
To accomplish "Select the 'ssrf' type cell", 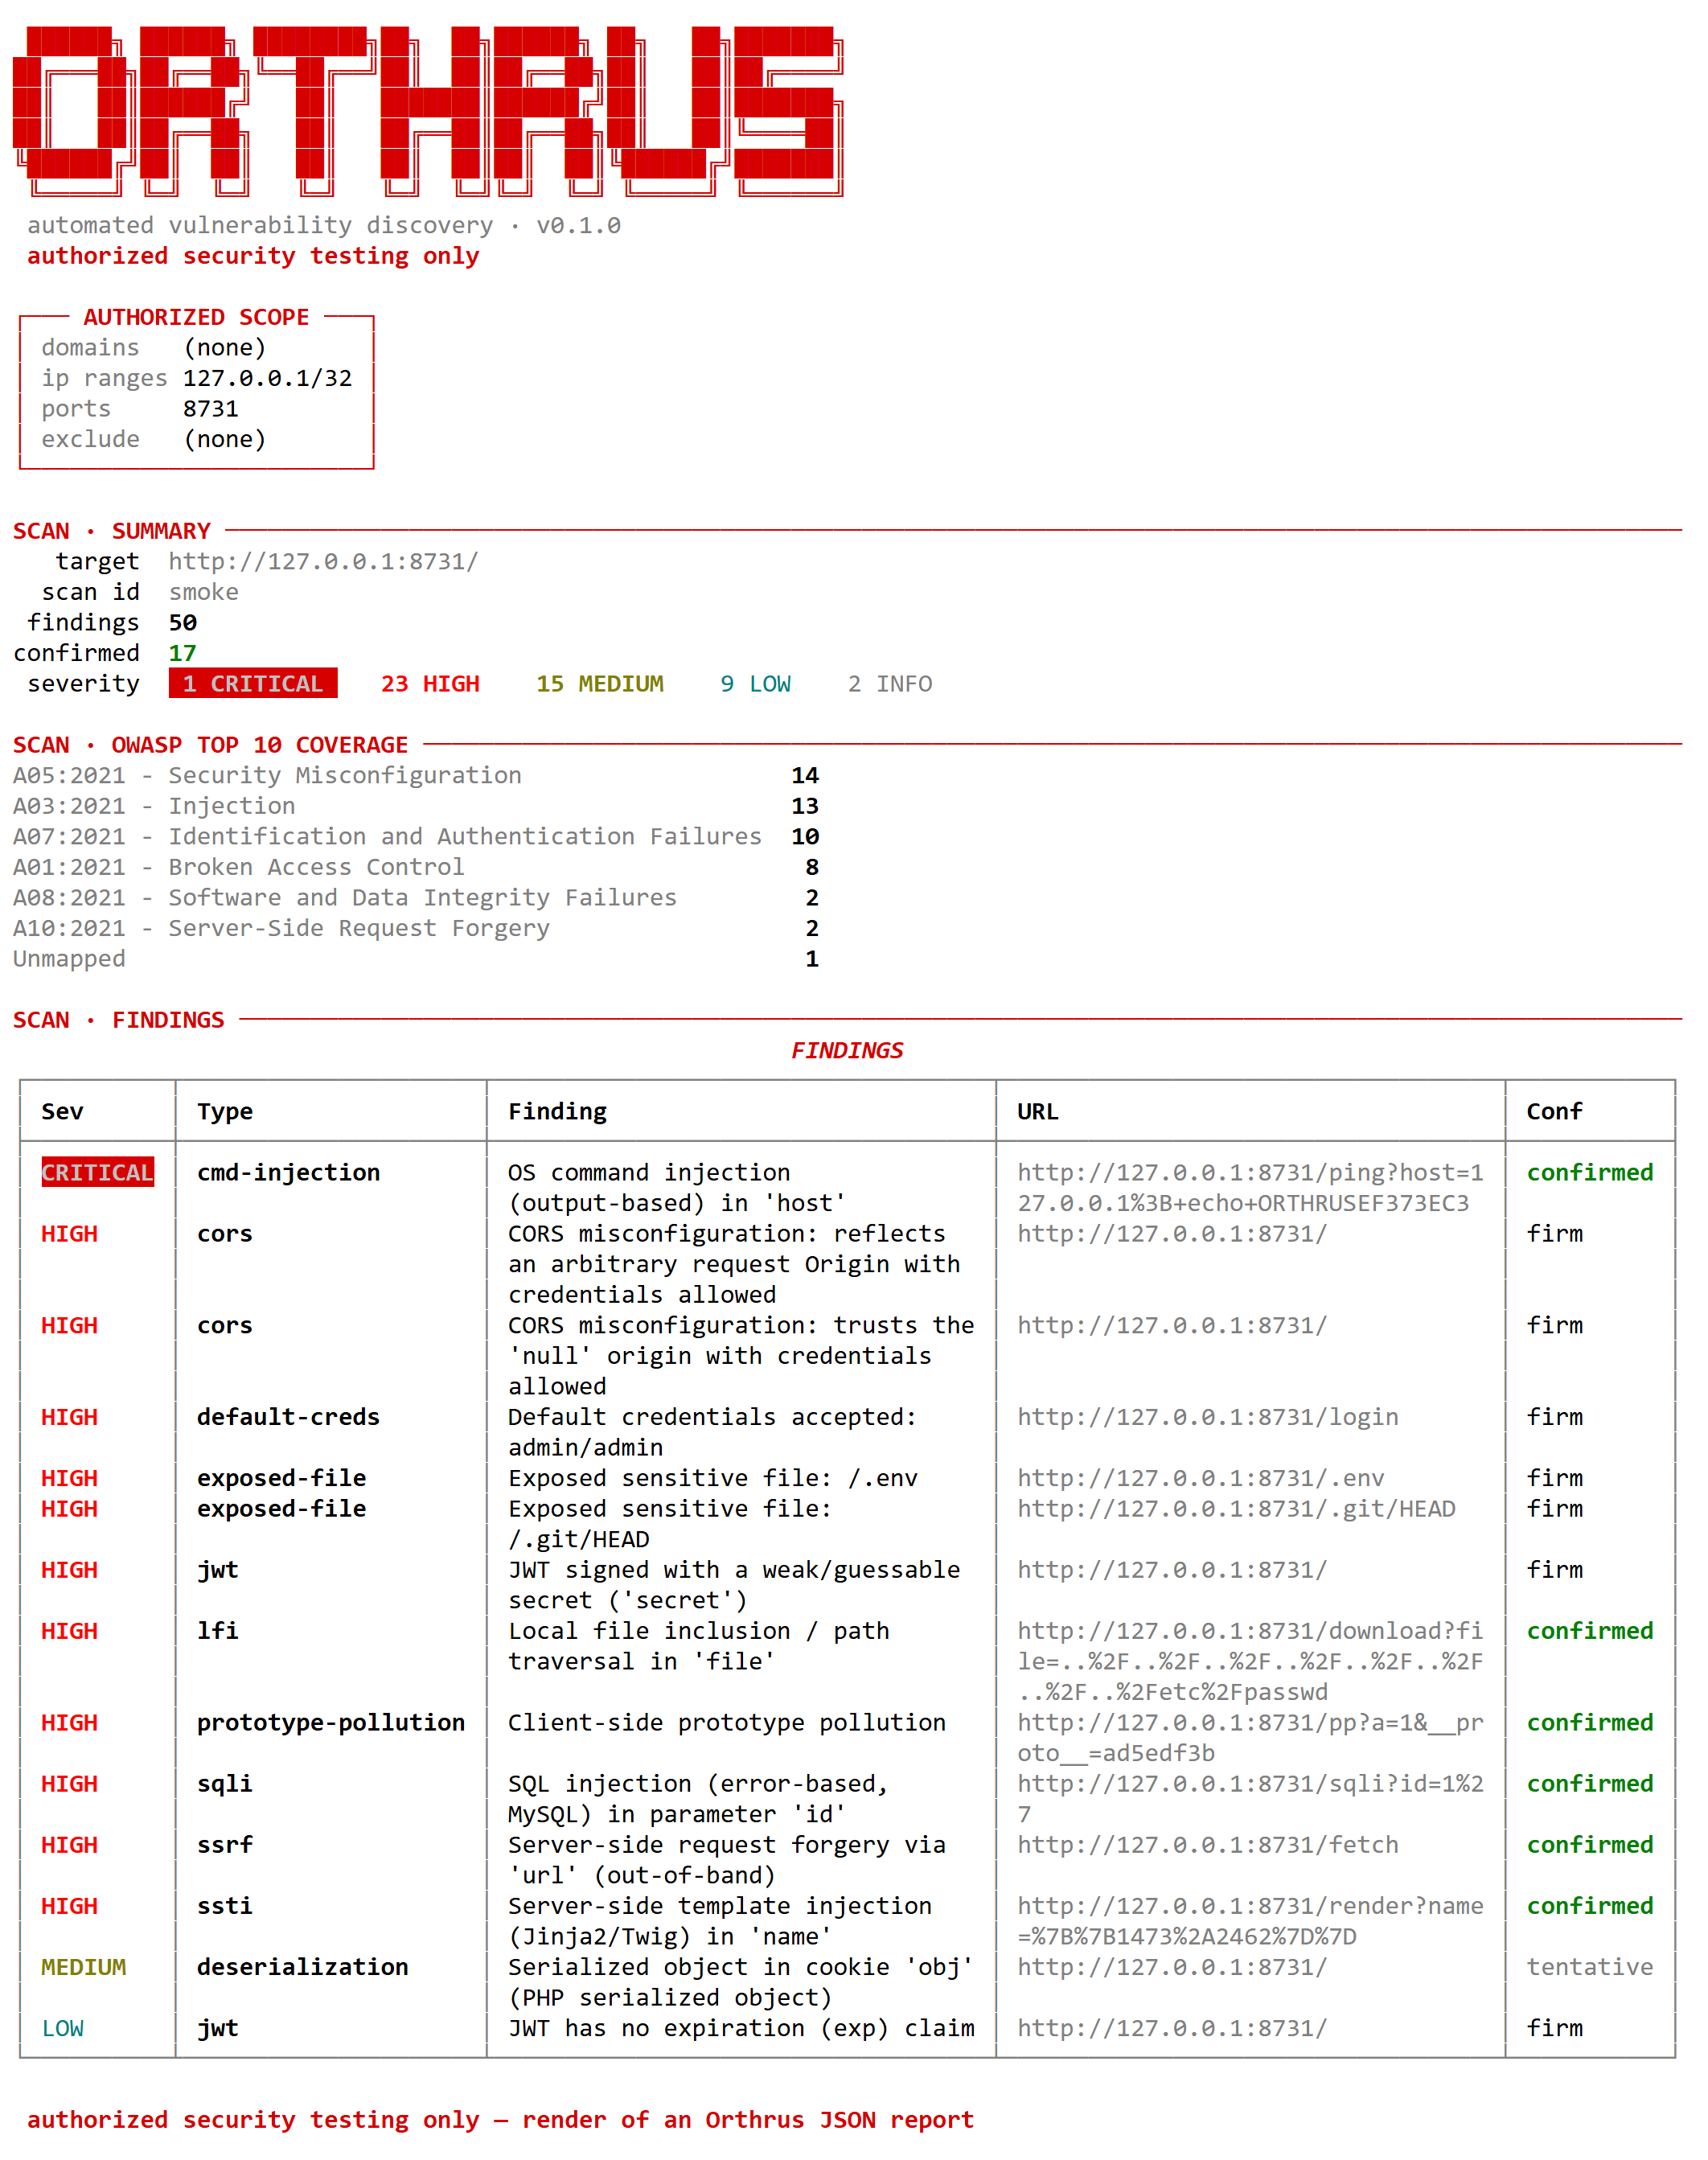I will 225,1844.
